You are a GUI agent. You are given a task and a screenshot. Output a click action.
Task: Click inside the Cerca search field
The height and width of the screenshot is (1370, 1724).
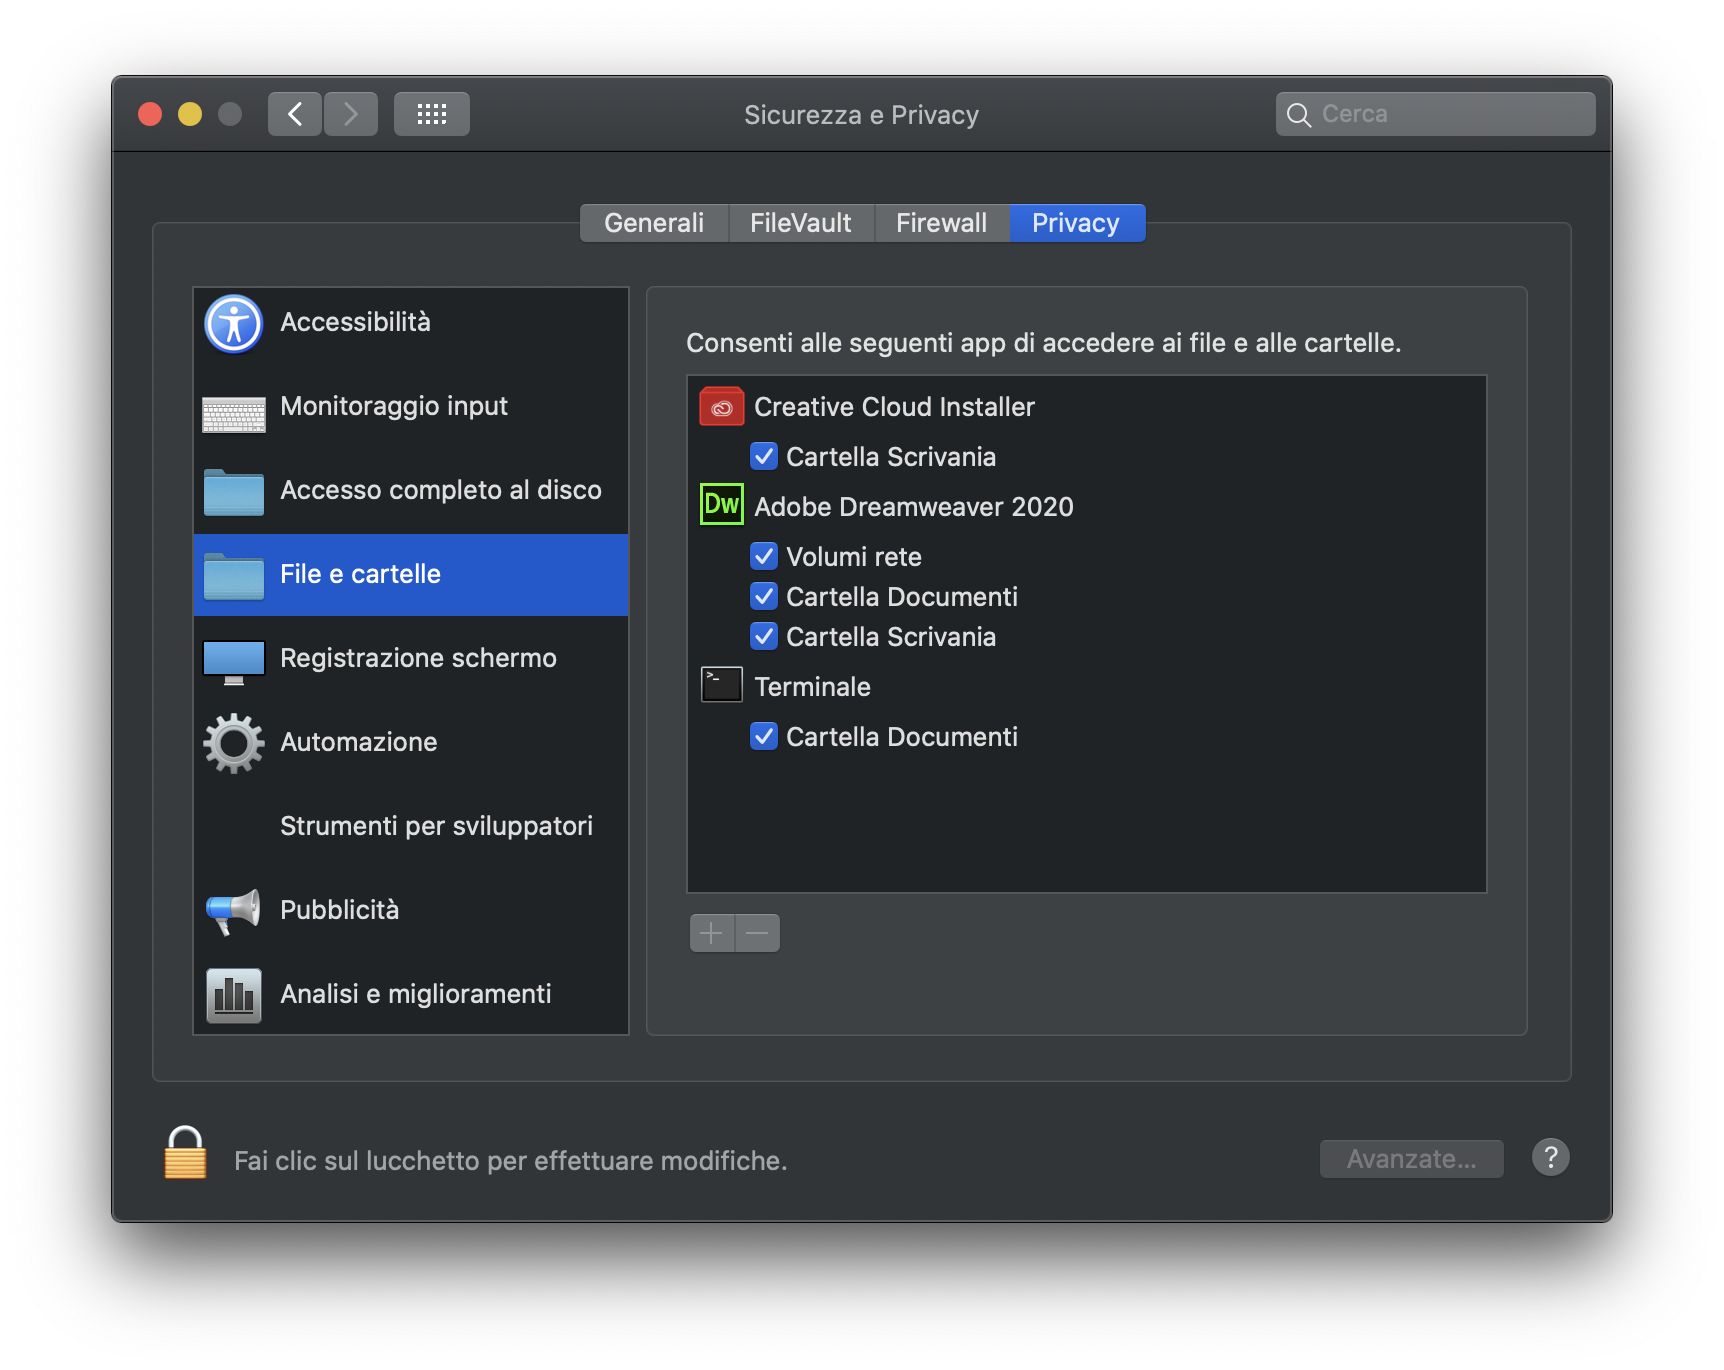pos(1435,113)
